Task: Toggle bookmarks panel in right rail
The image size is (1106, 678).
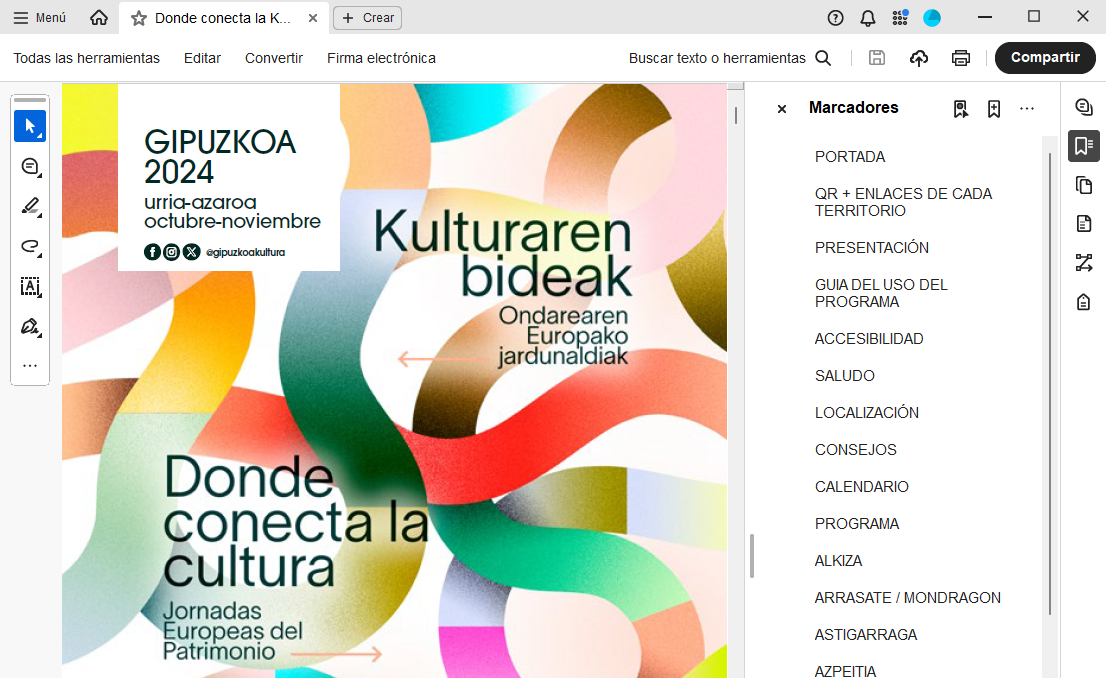Action: (1084, 146)
